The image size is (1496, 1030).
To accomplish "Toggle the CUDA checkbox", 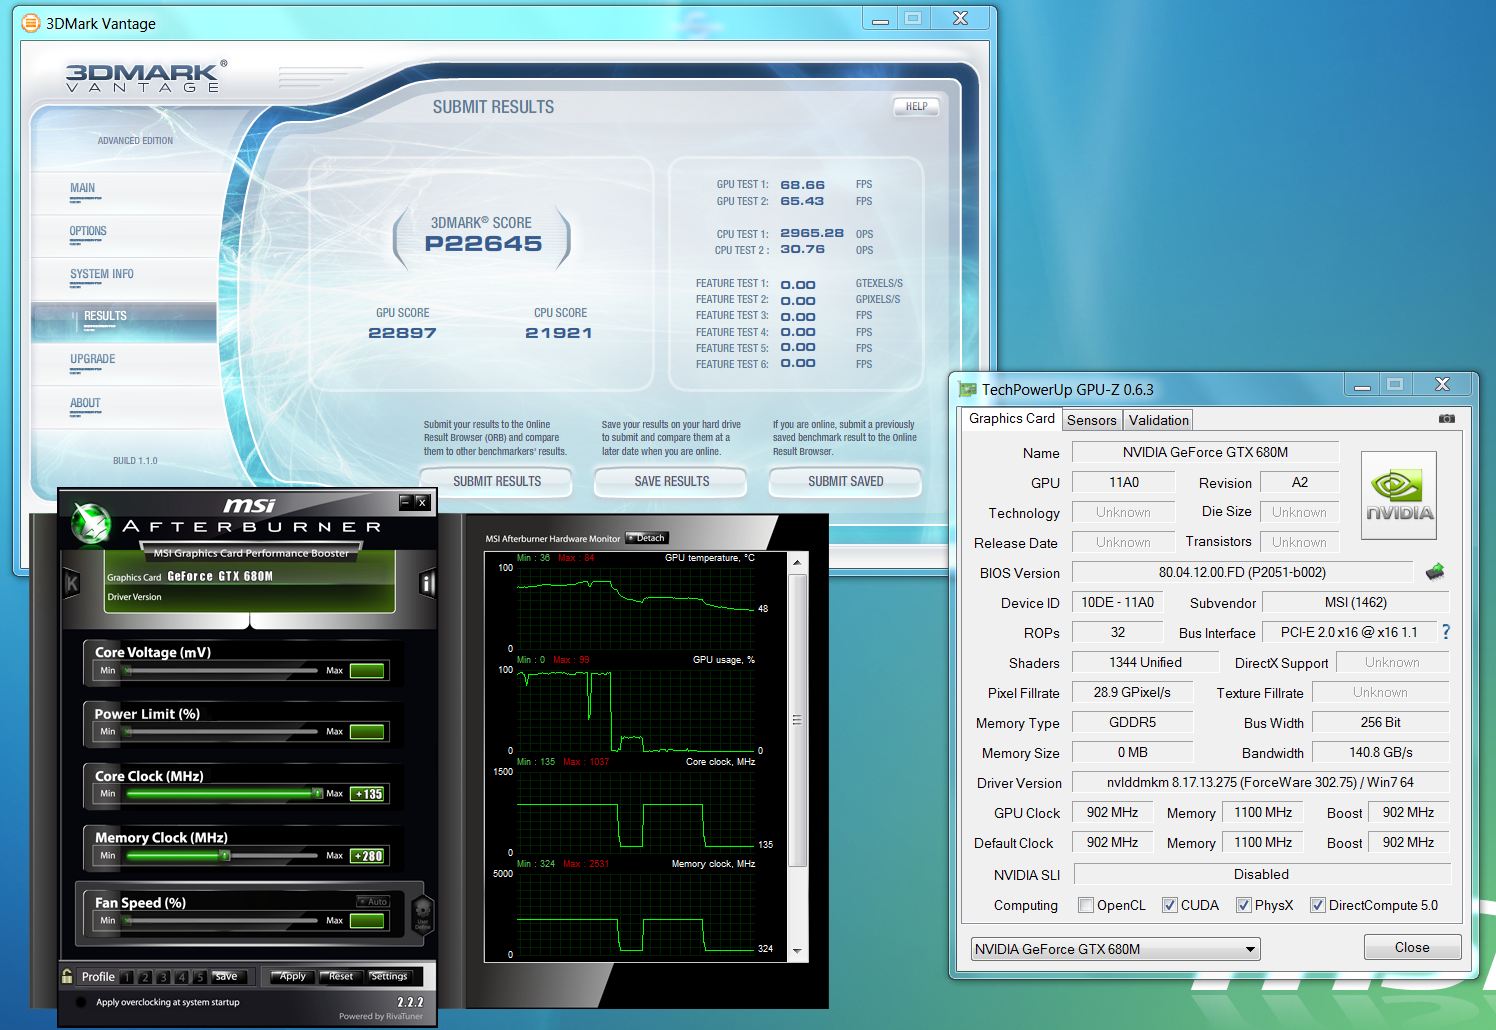I will 1169,905.
